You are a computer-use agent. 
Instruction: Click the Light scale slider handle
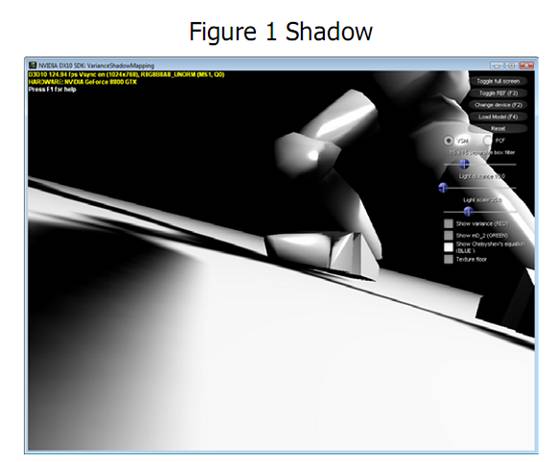[468, 211]
